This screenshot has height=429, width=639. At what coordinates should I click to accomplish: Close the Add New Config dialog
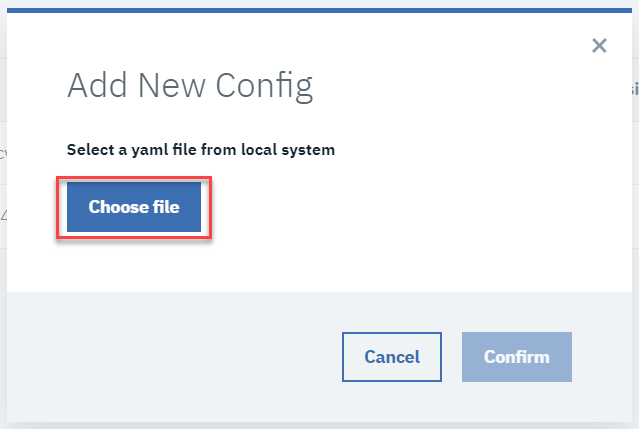[599, 45]
